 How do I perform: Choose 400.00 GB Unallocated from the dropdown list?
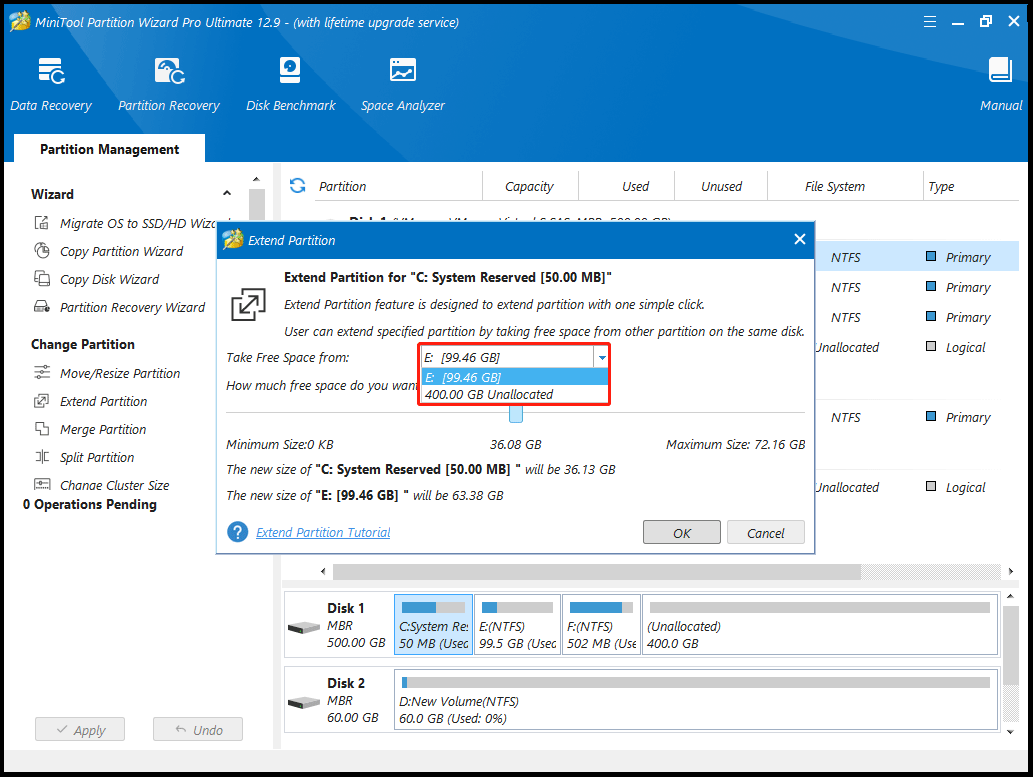[489, 394]
